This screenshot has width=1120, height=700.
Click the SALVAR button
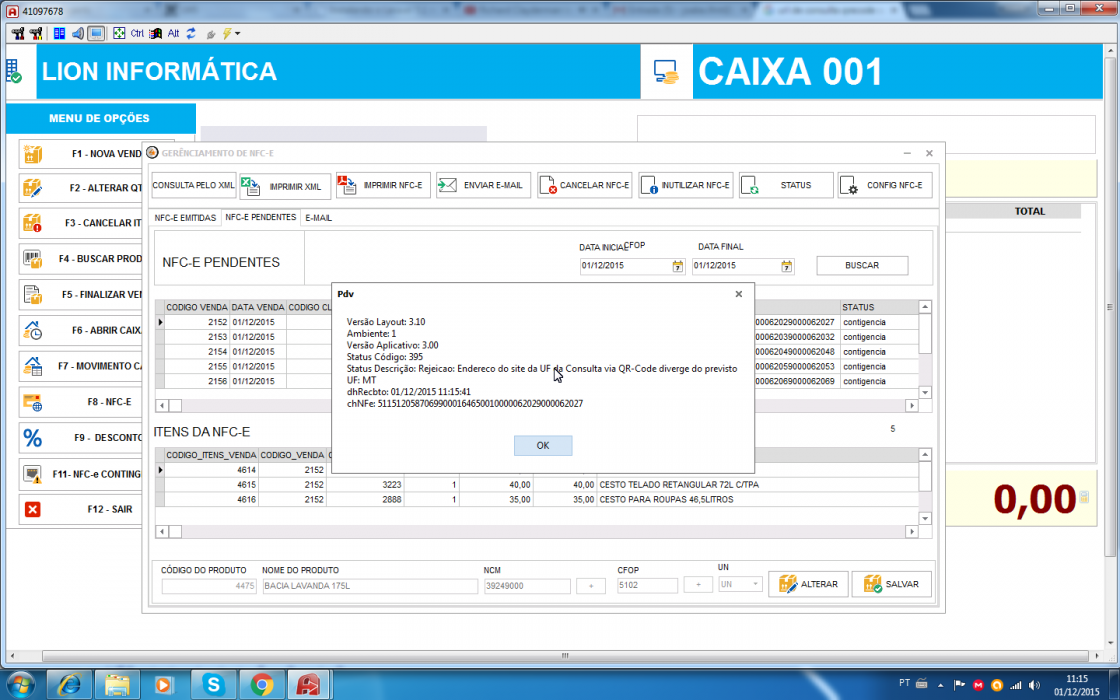pyautogui.click(x=891, y=584)
